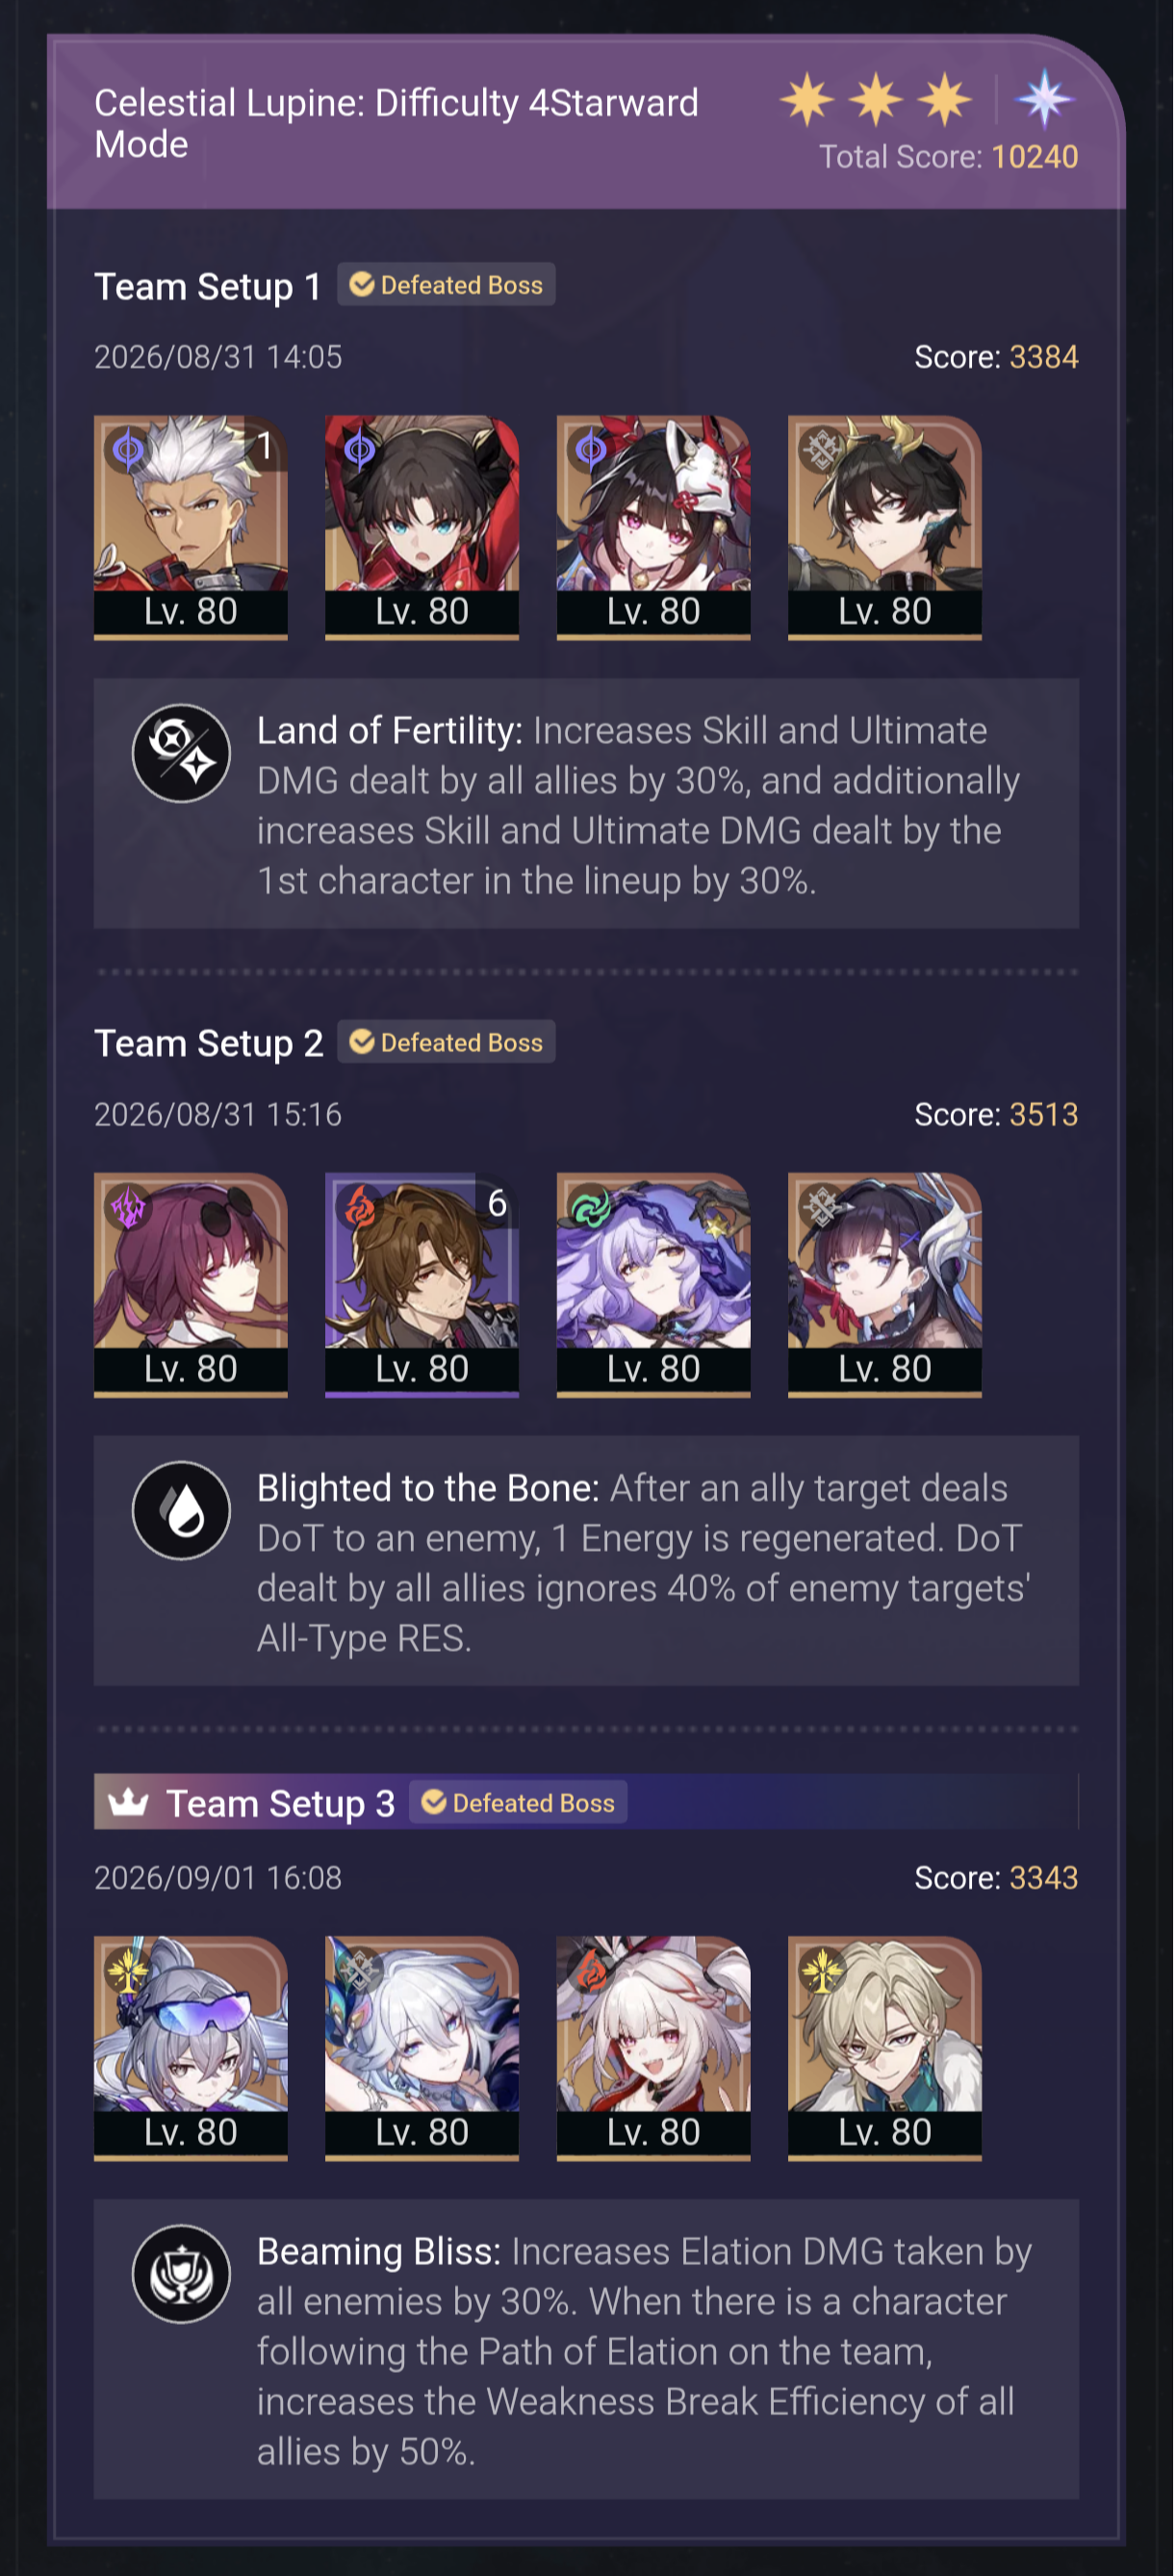1176x2576 pixels.
Task: Select red-coat character portrait in Team Setup 1
Action: [423, 528]
